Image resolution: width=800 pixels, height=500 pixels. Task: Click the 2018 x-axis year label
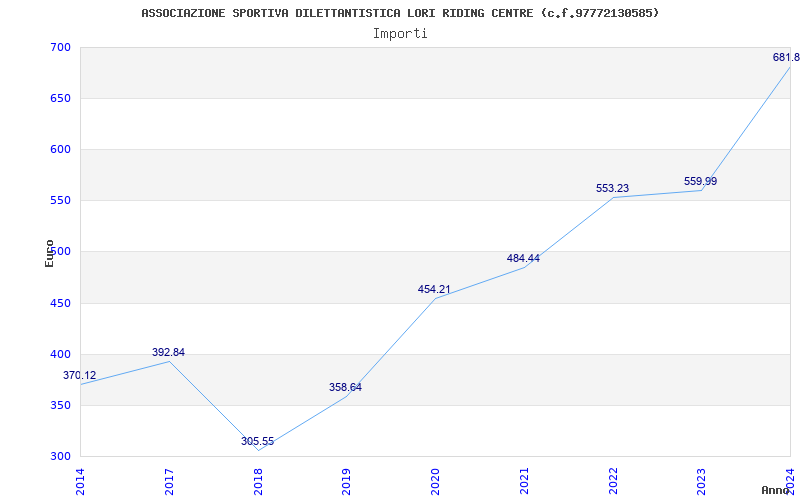(x=258, y=482)
